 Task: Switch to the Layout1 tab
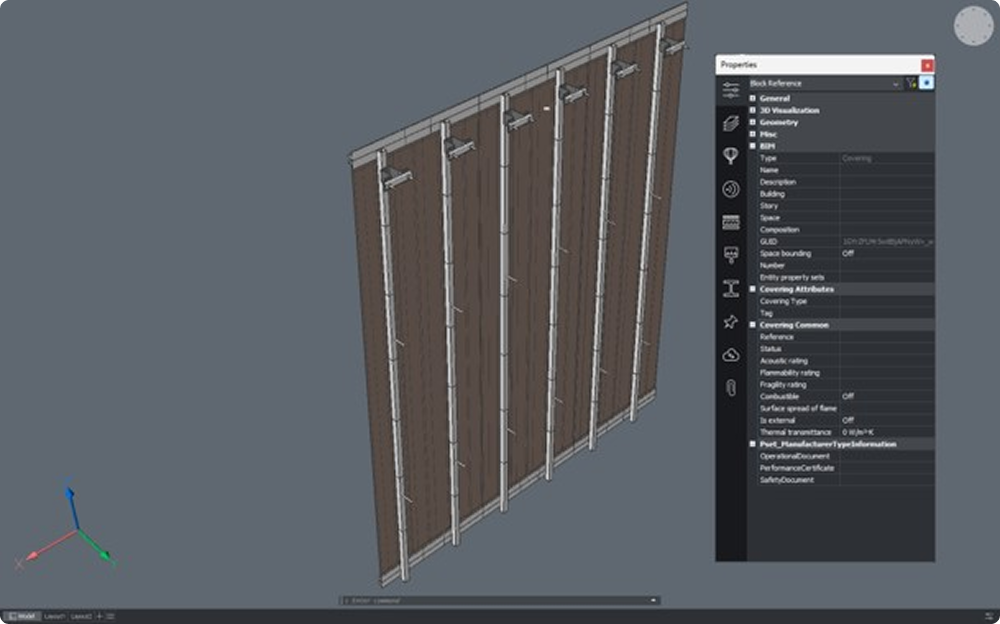(x=54, y=616)
